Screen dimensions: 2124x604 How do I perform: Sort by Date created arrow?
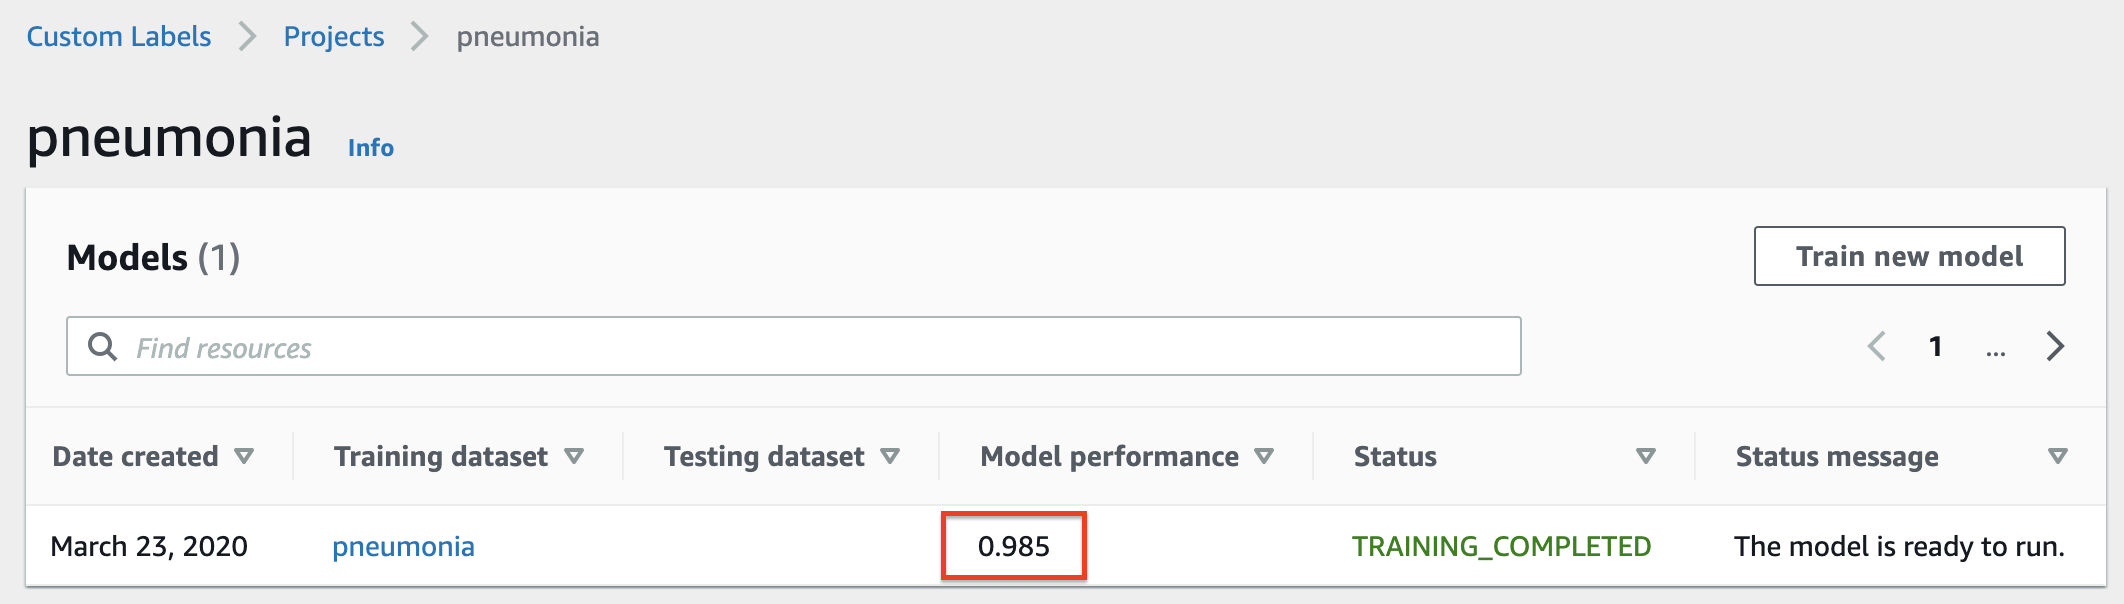point(244,456)
